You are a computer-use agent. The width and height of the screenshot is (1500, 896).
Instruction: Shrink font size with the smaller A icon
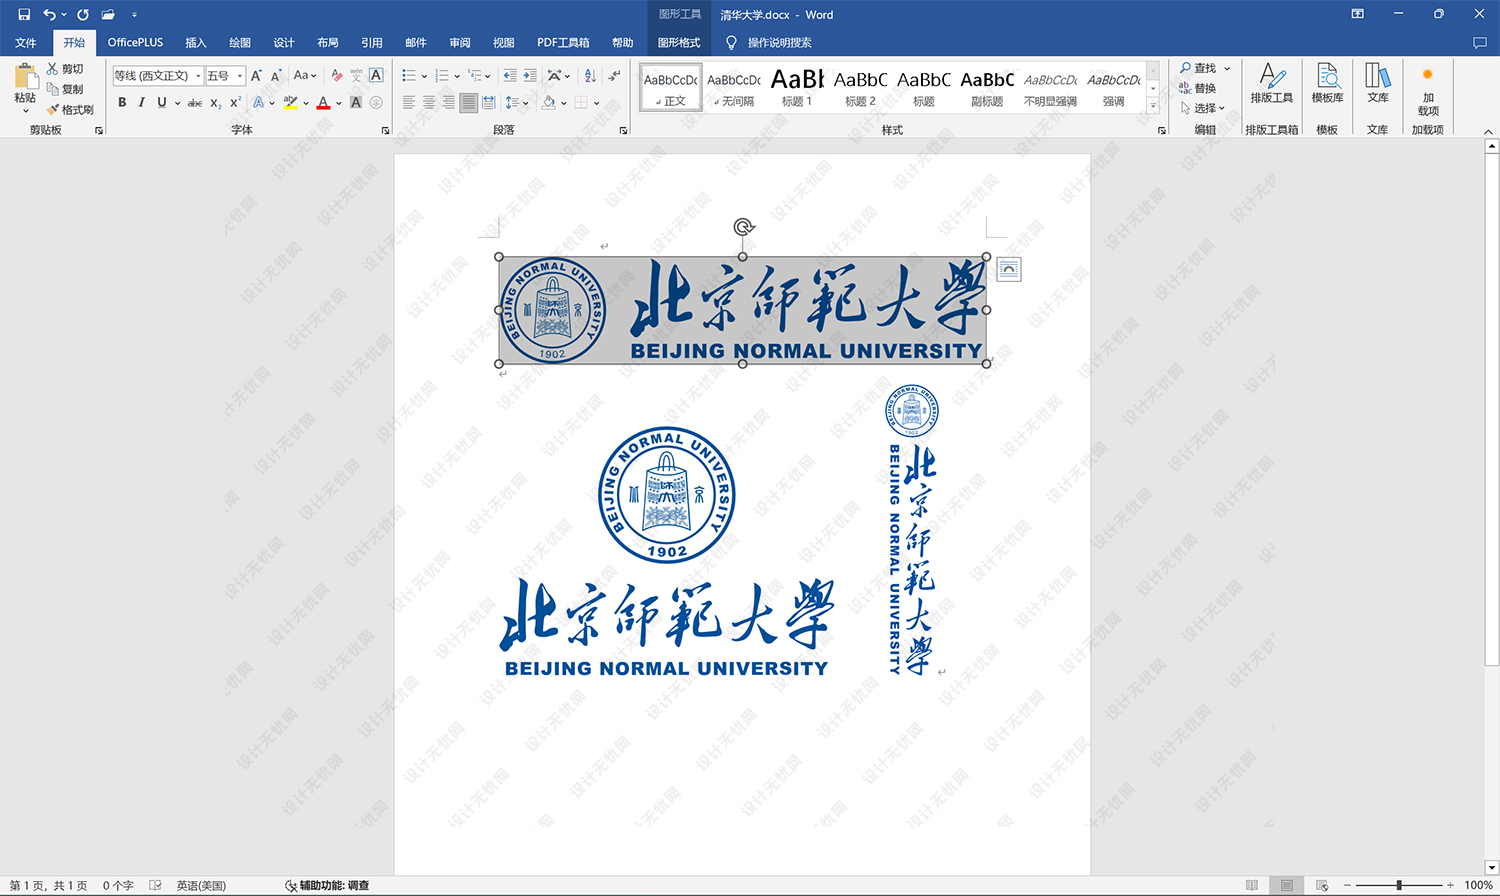[x=276, y=75]
